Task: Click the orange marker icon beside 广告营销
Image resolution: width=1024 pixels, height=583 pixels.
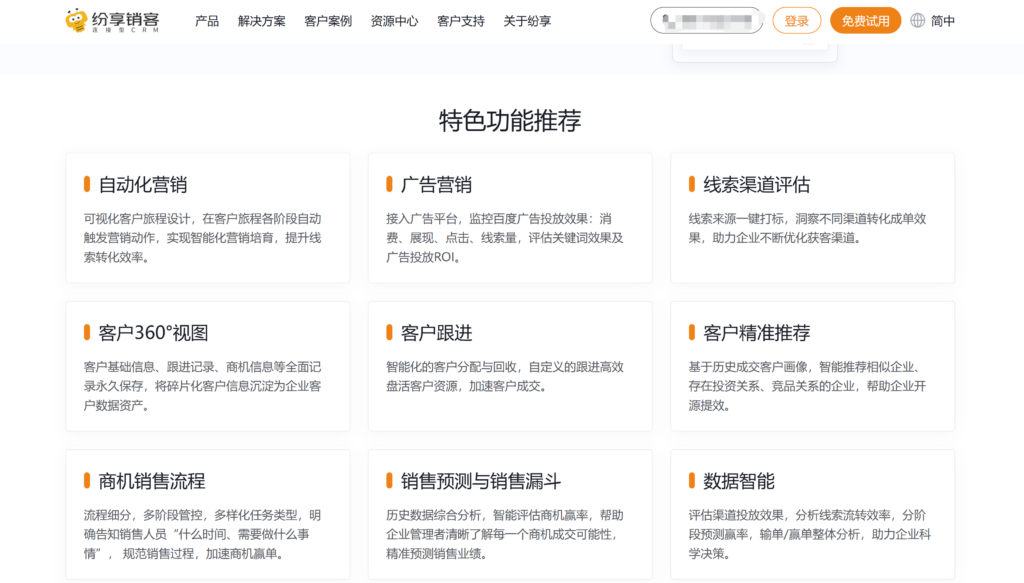Action: tap(387, 183)
